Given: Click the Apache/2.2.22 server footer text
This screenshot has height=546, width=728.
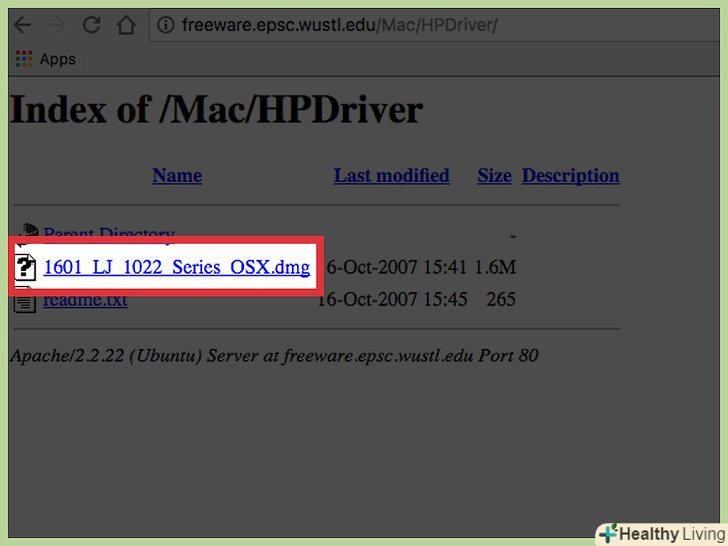Looking at the screenshot, I should [274, 356].
